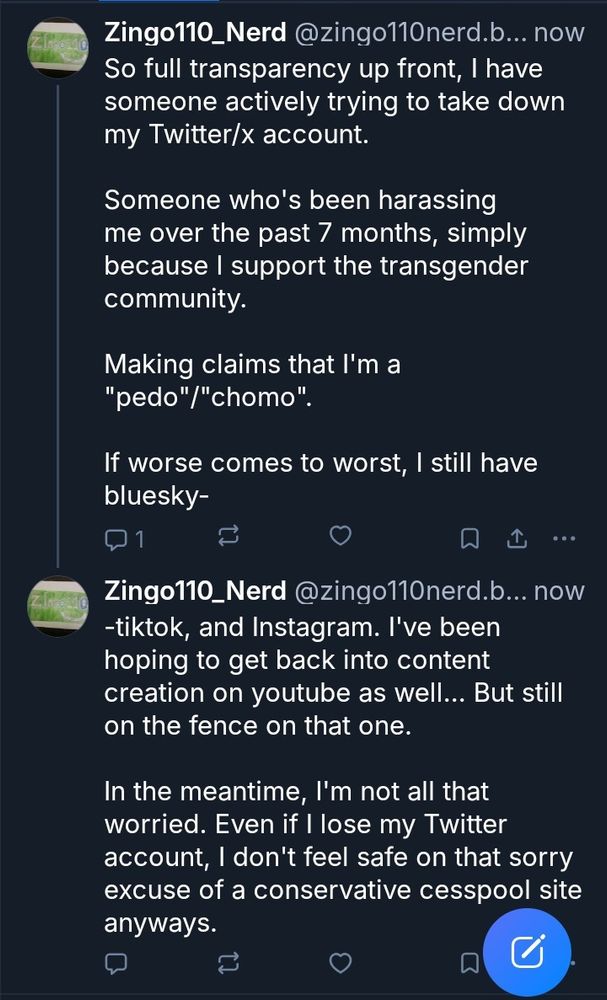Click the "now" timestamp of the second post

[560, 591]
